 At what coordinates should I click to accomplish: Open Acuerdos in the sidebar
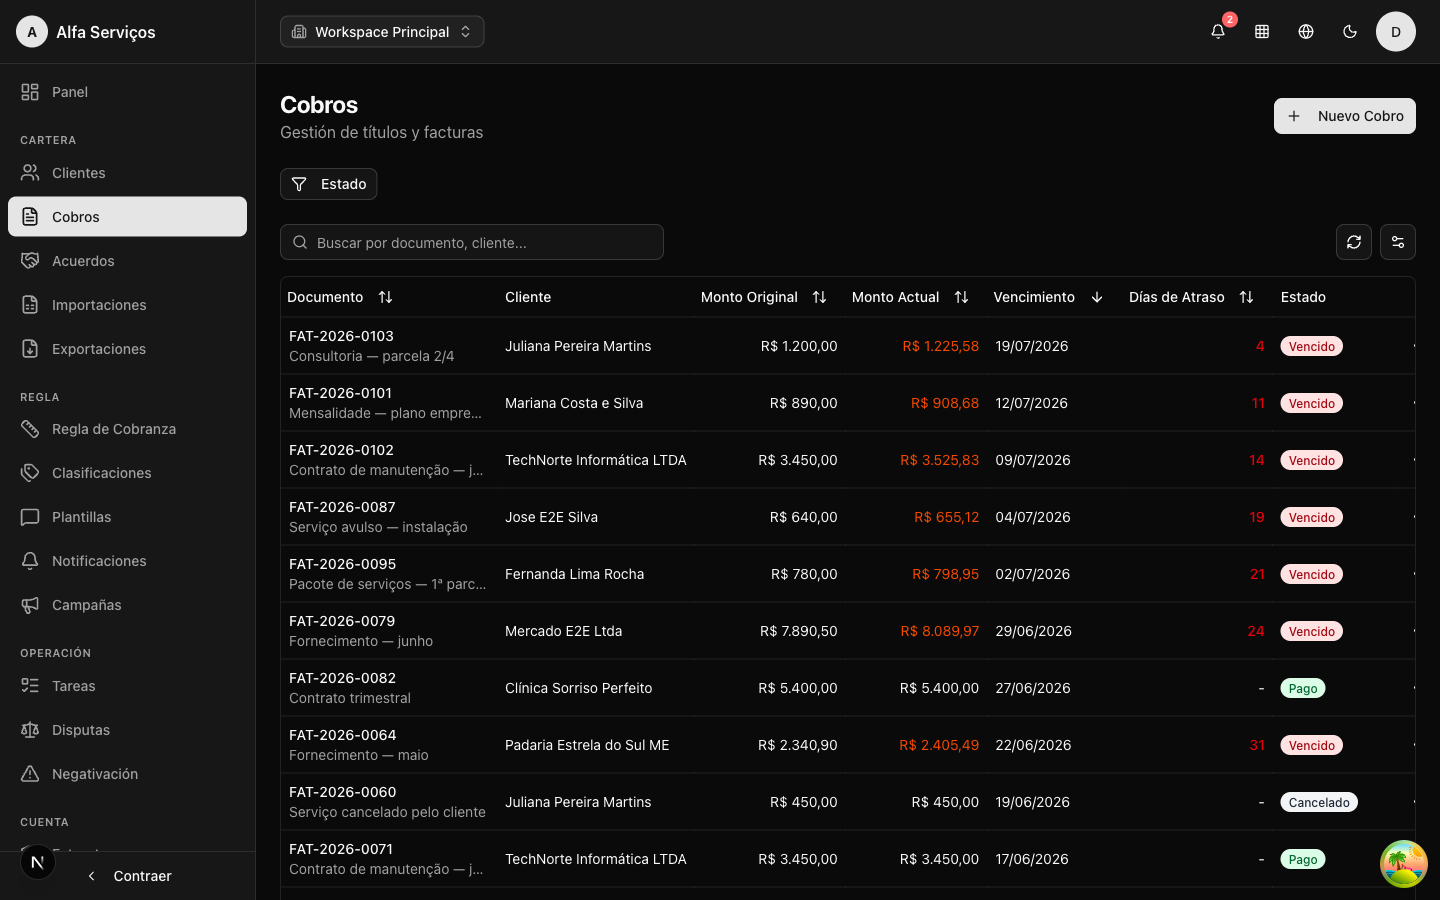127,261
